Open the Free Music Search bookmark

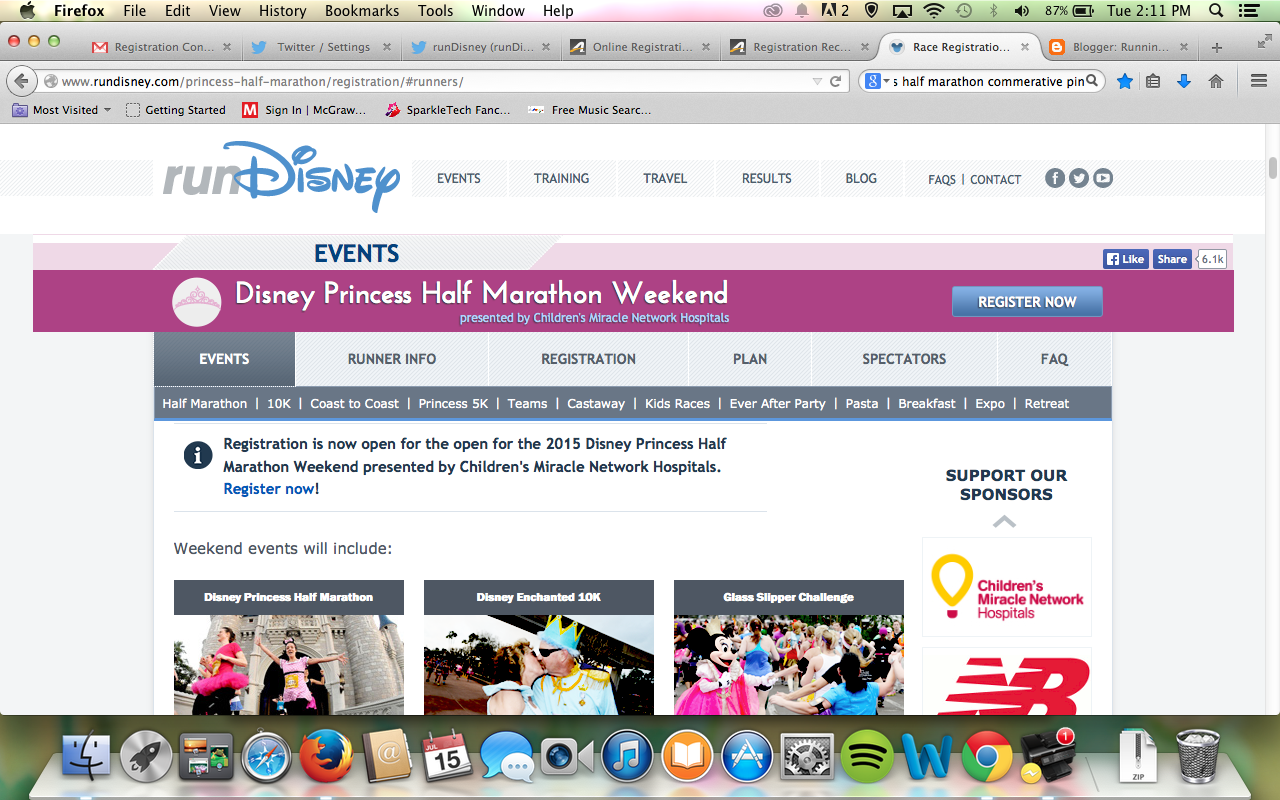[590, 110]
